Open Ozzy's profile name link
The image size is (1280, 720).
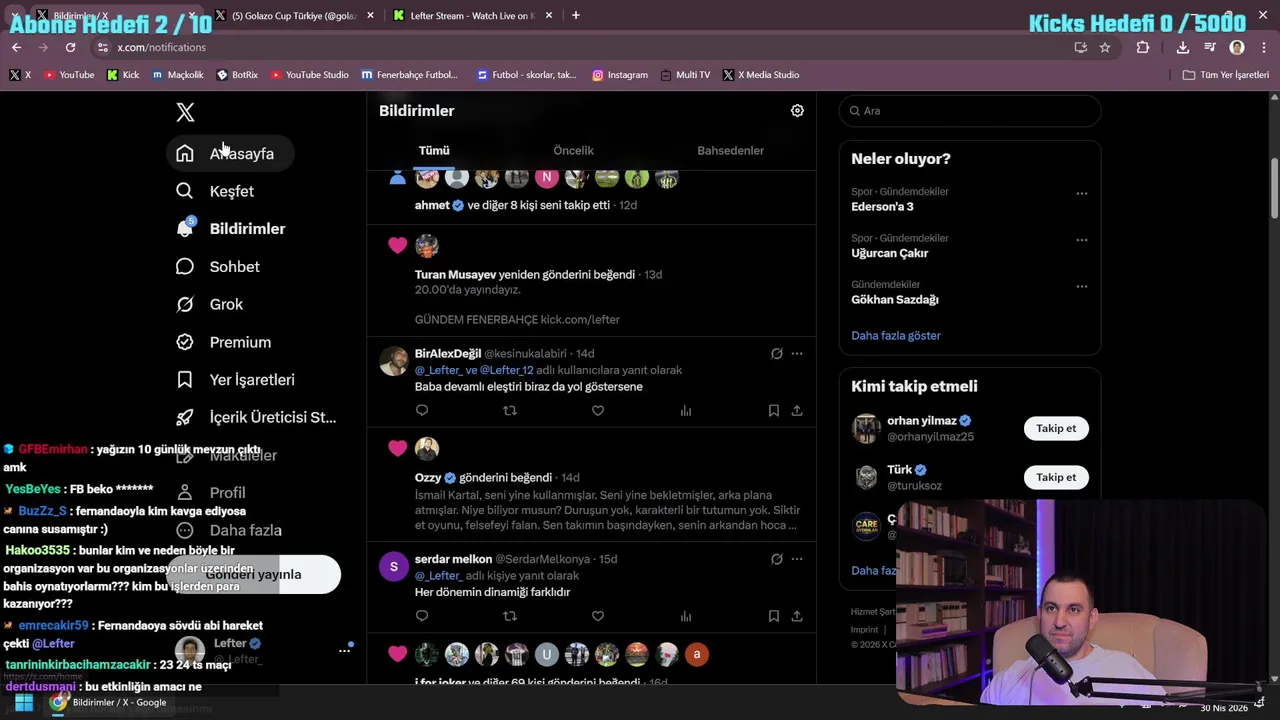[x=428, y=478]
